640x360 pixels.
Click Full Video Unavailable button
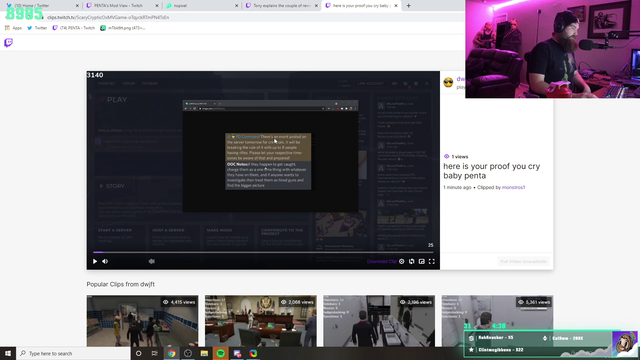pos(523,261)
